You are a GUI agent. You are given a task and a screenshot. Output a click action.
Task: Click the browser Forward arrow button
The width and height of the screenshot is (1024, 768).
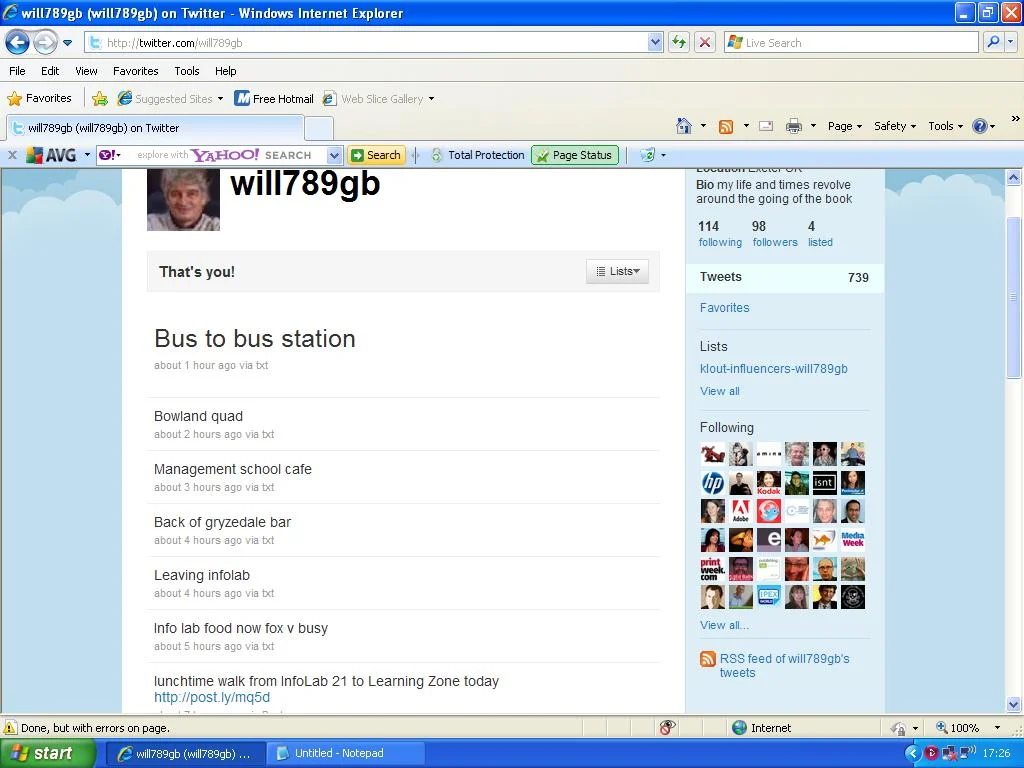[x=45, y=43]
